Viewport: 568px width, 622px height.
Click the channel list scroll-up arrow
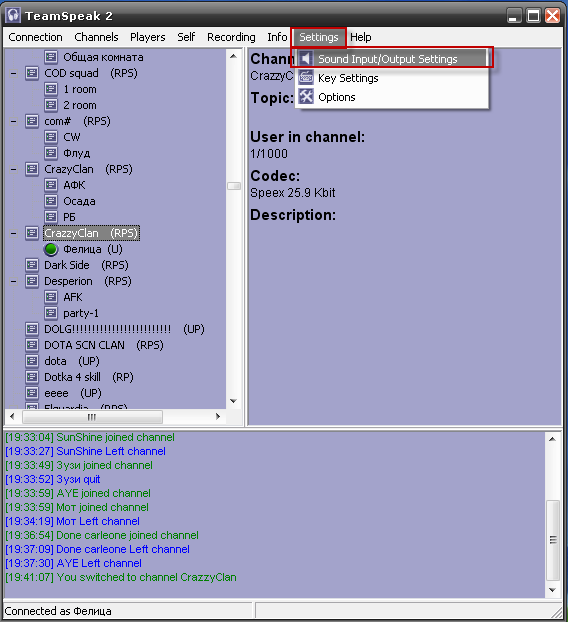[x=234, y=56]
